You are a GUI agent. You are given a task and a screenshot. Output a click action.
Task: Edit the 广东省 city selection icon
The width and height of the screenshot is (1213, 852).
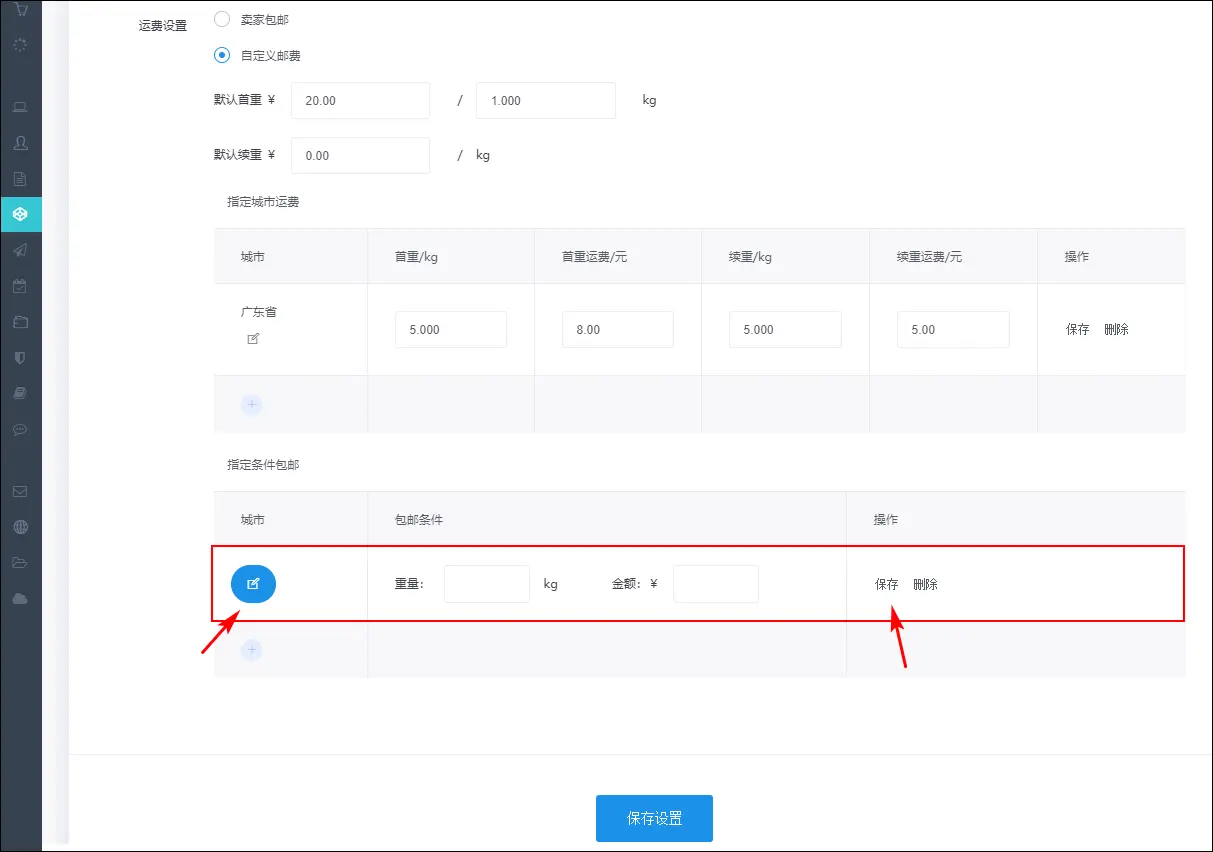253,339
